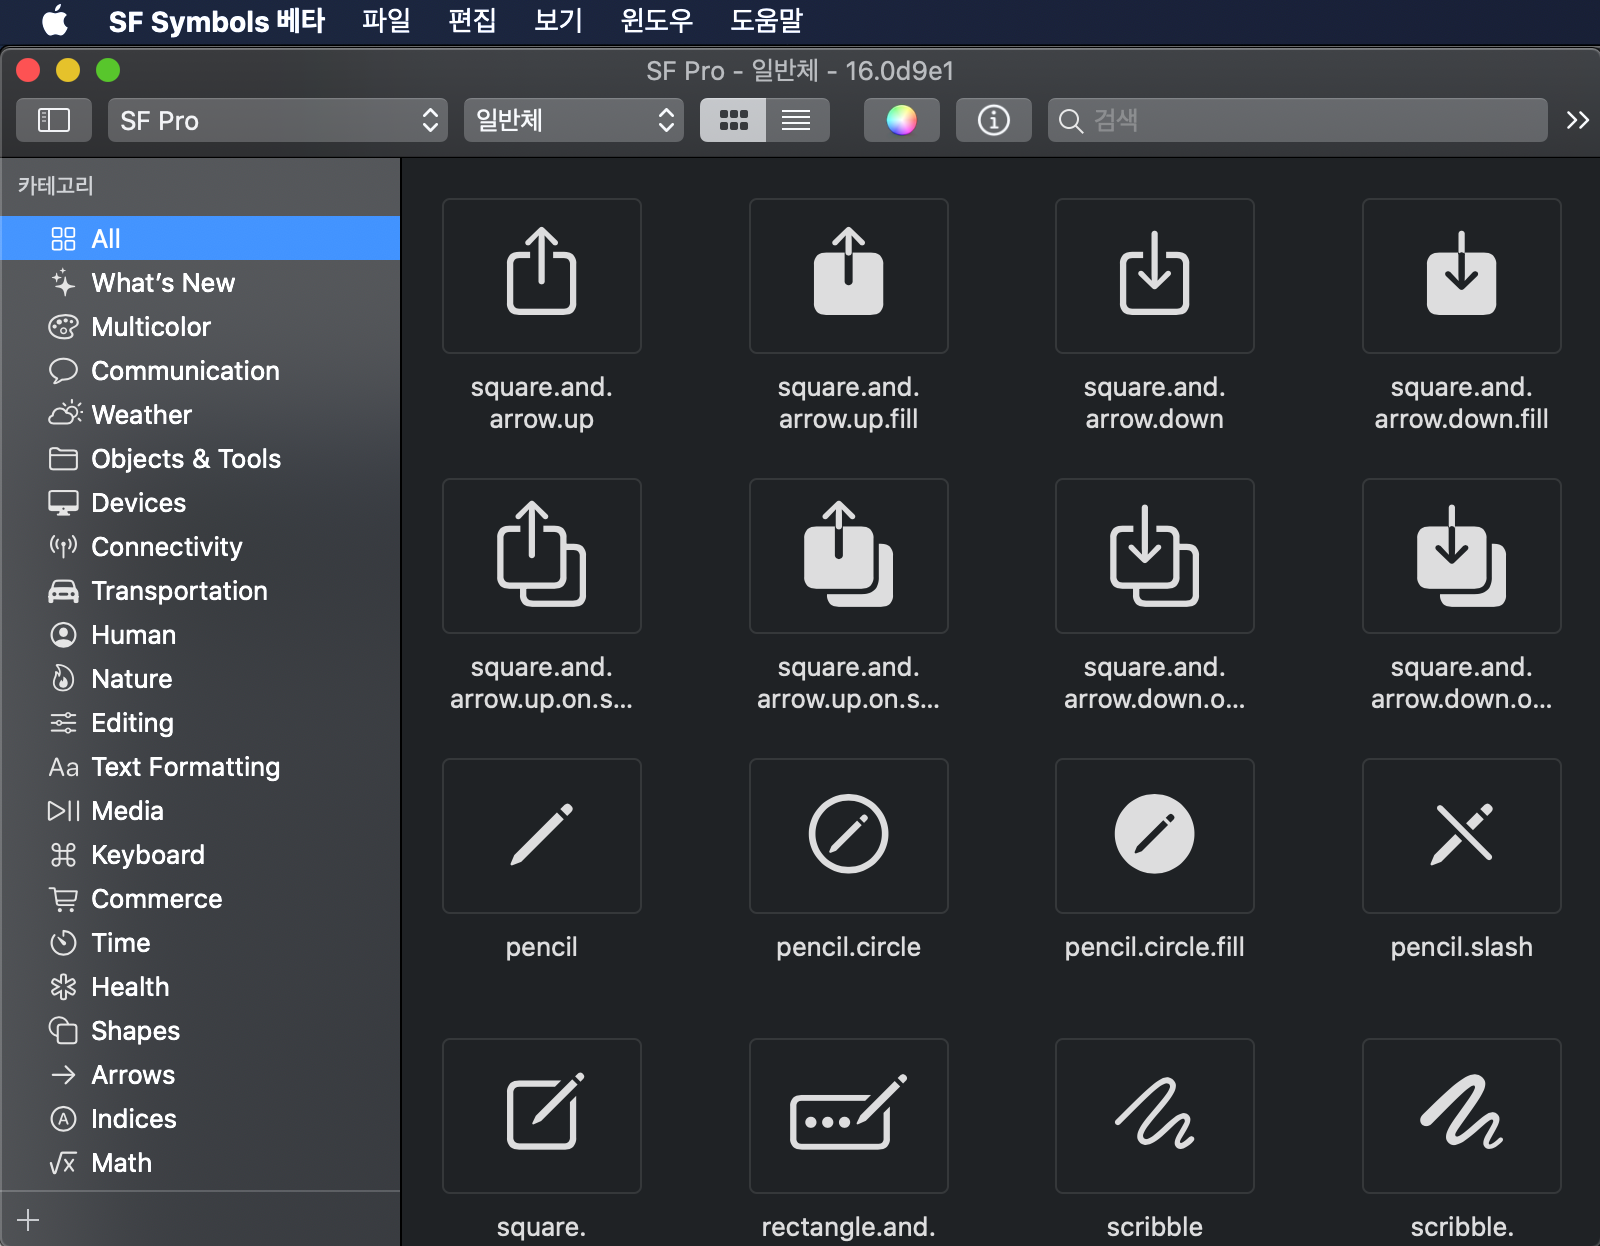Switch to list view
This screenshot has height=1246, width=1600.
pyautogui.click(x=797, y=120)
